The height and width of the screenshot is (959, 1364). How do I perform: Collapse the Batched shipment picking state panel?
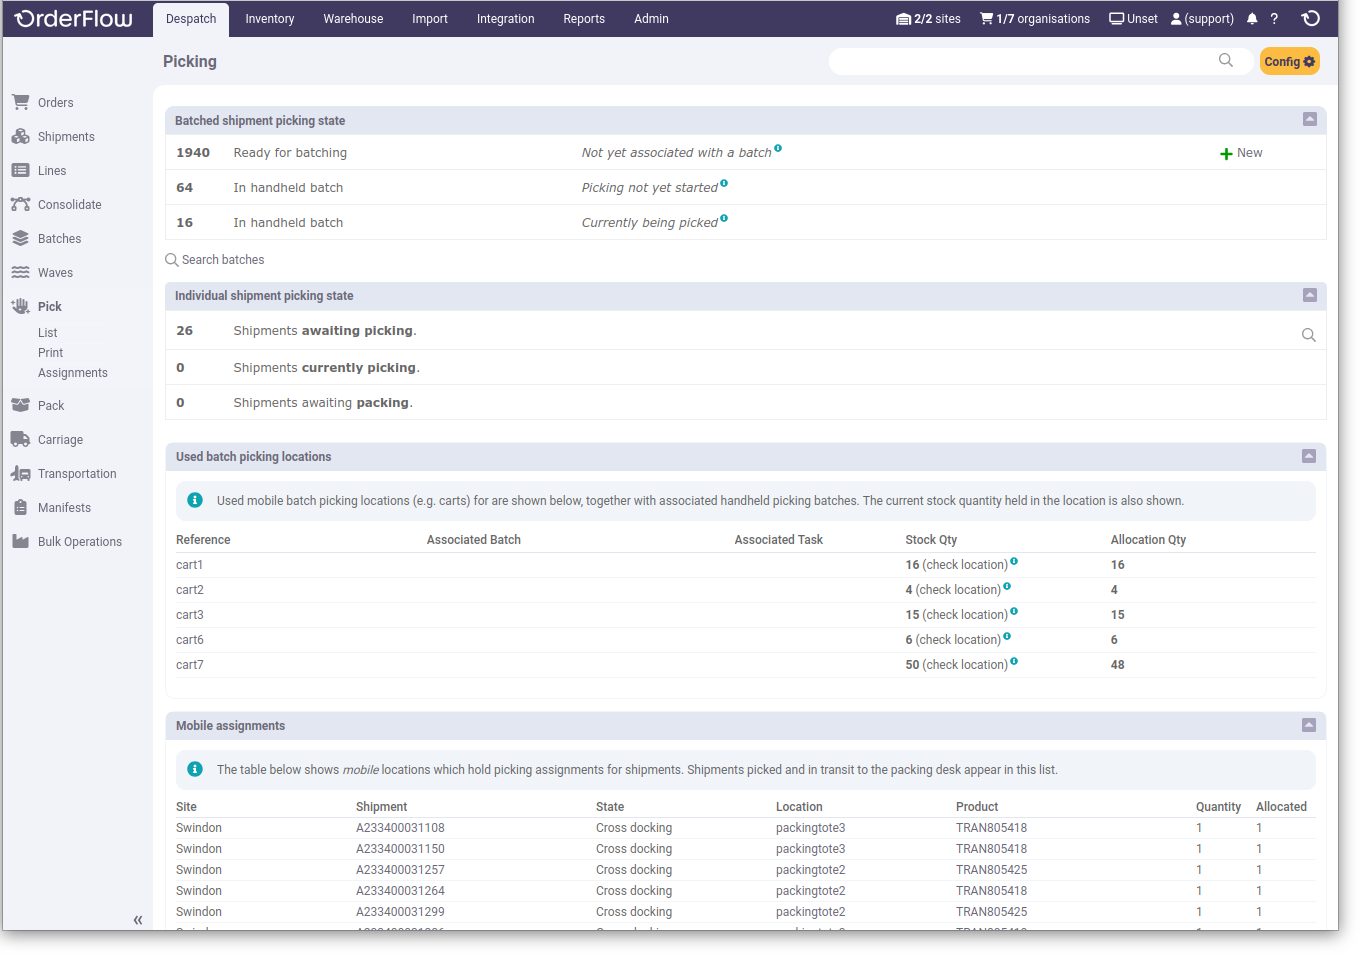tap(1310, 119)
